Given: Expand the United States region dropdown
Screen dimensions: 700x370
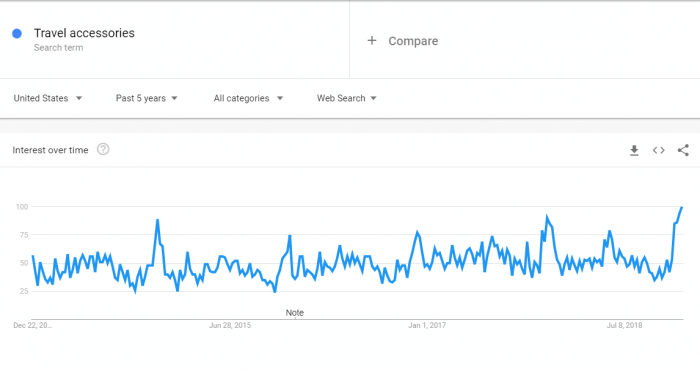Looking at the screenshot, I should (x=48, y=98).
